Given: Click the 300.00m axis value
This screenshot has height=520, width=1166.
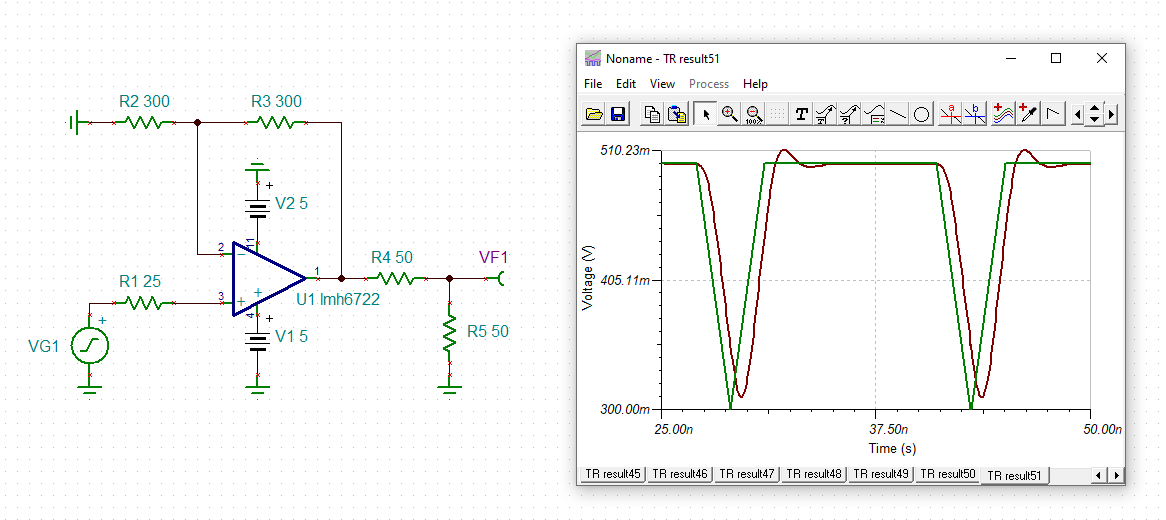Looking at the screenshot, I should coord(625,410).
